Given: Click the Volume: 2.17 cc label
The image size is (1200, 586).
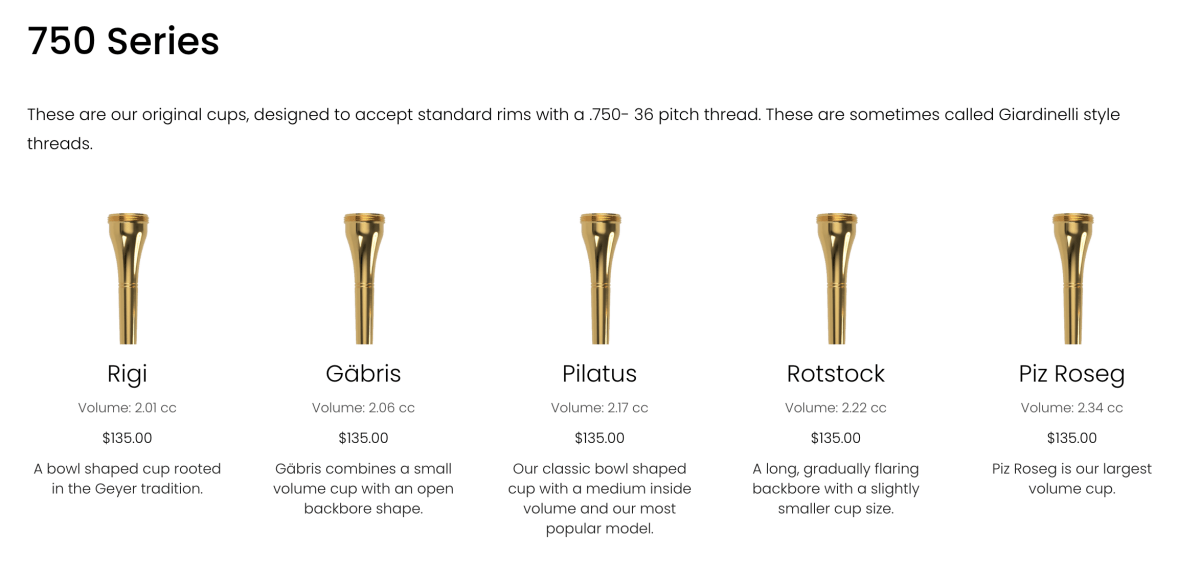Looking at the screenshot, I should pyautogui.click(x=599, y=408).
